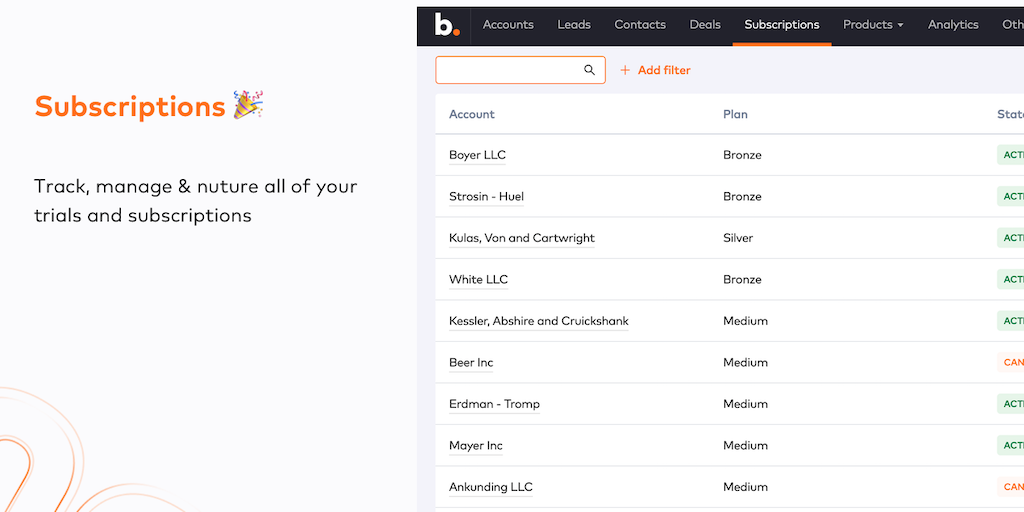
Task: Sort by the Account column header
Action: coord(472,114)
